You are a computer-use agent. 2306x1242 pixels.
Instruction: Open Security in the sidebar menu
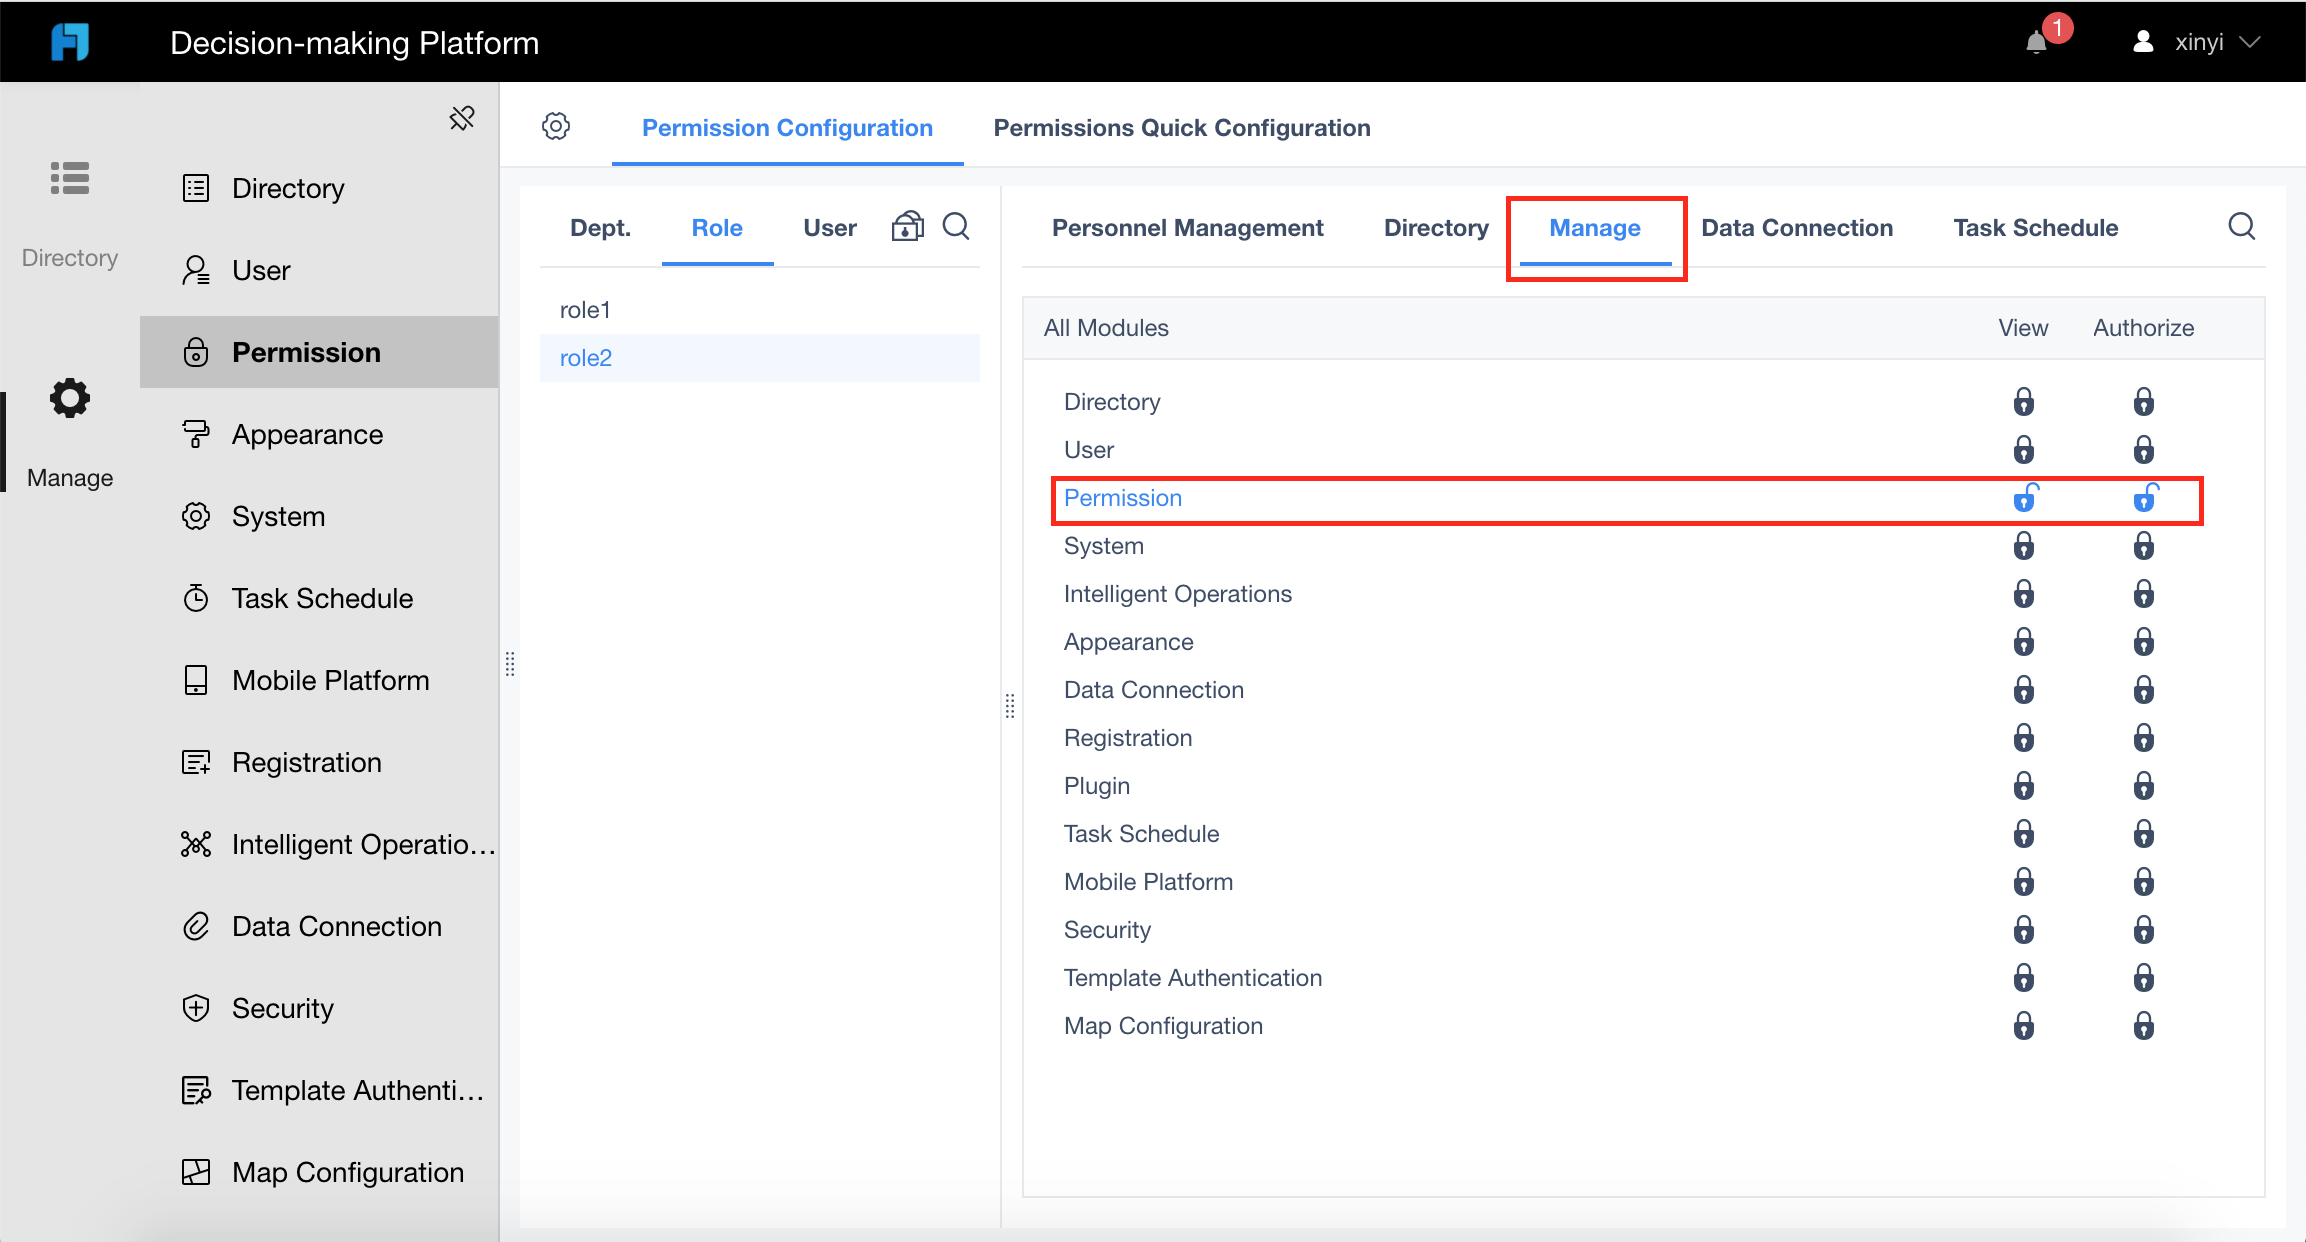click(x=319, y=1008)
